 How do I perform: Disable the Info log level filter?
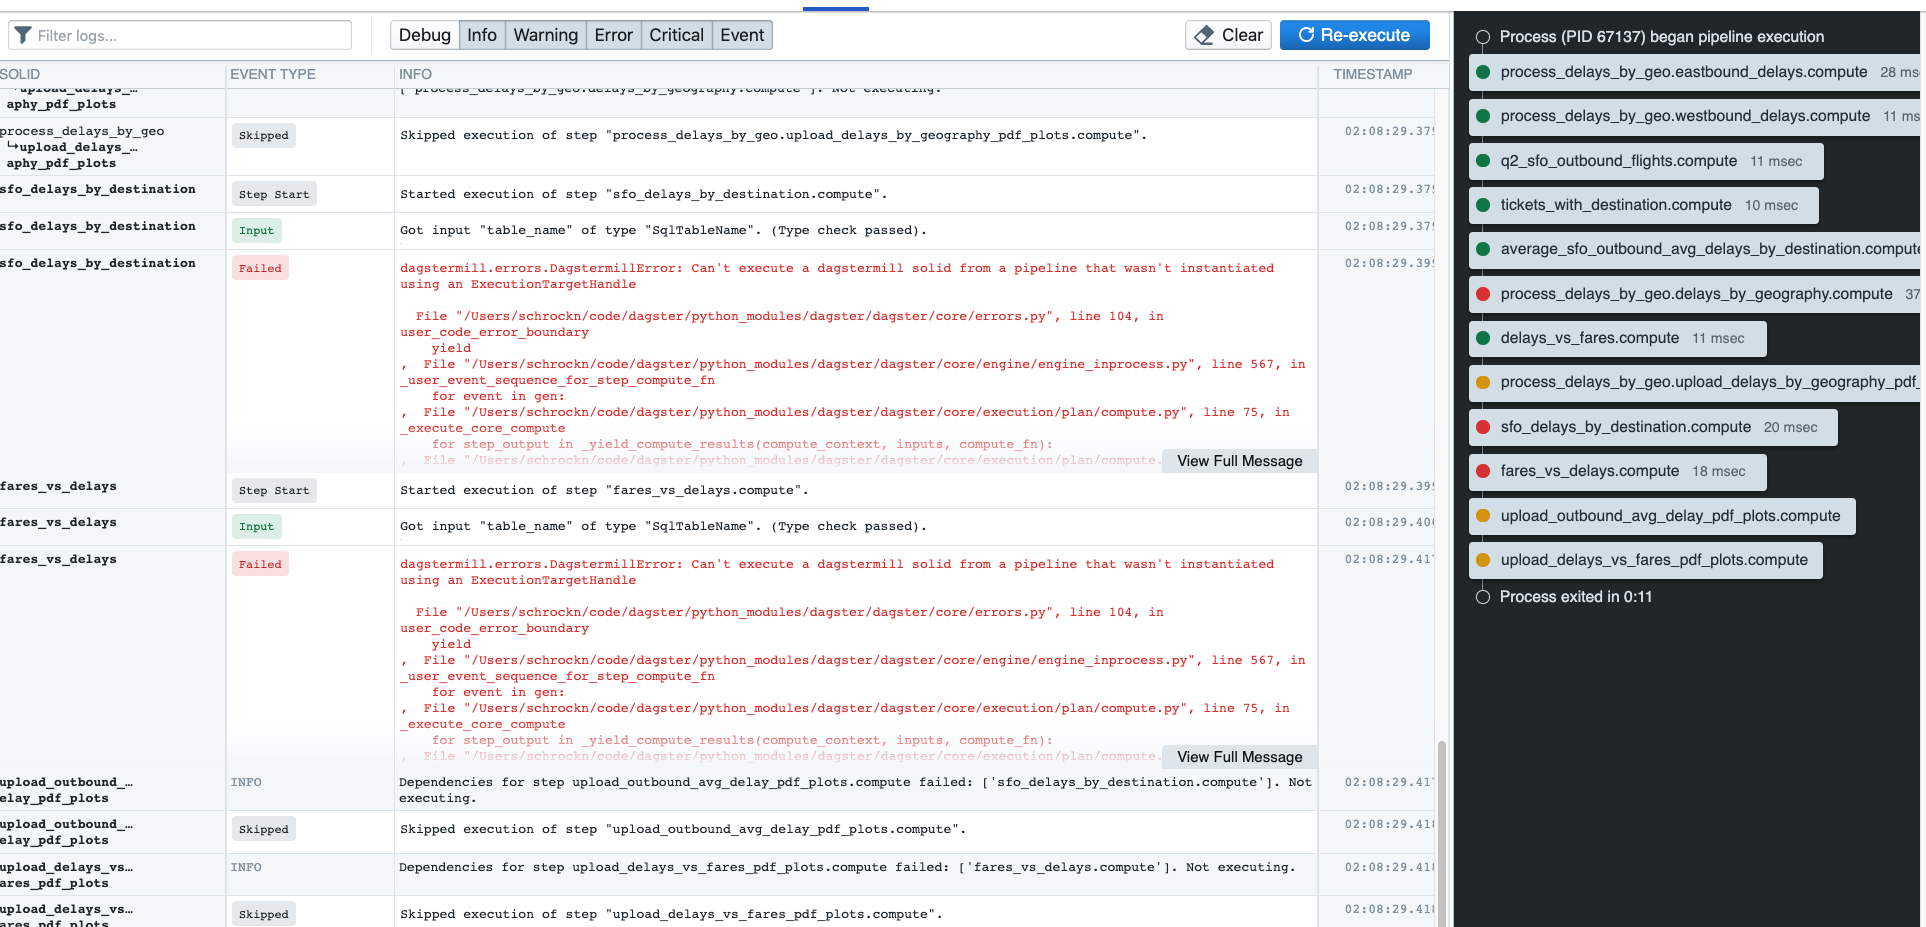(482, 35)
